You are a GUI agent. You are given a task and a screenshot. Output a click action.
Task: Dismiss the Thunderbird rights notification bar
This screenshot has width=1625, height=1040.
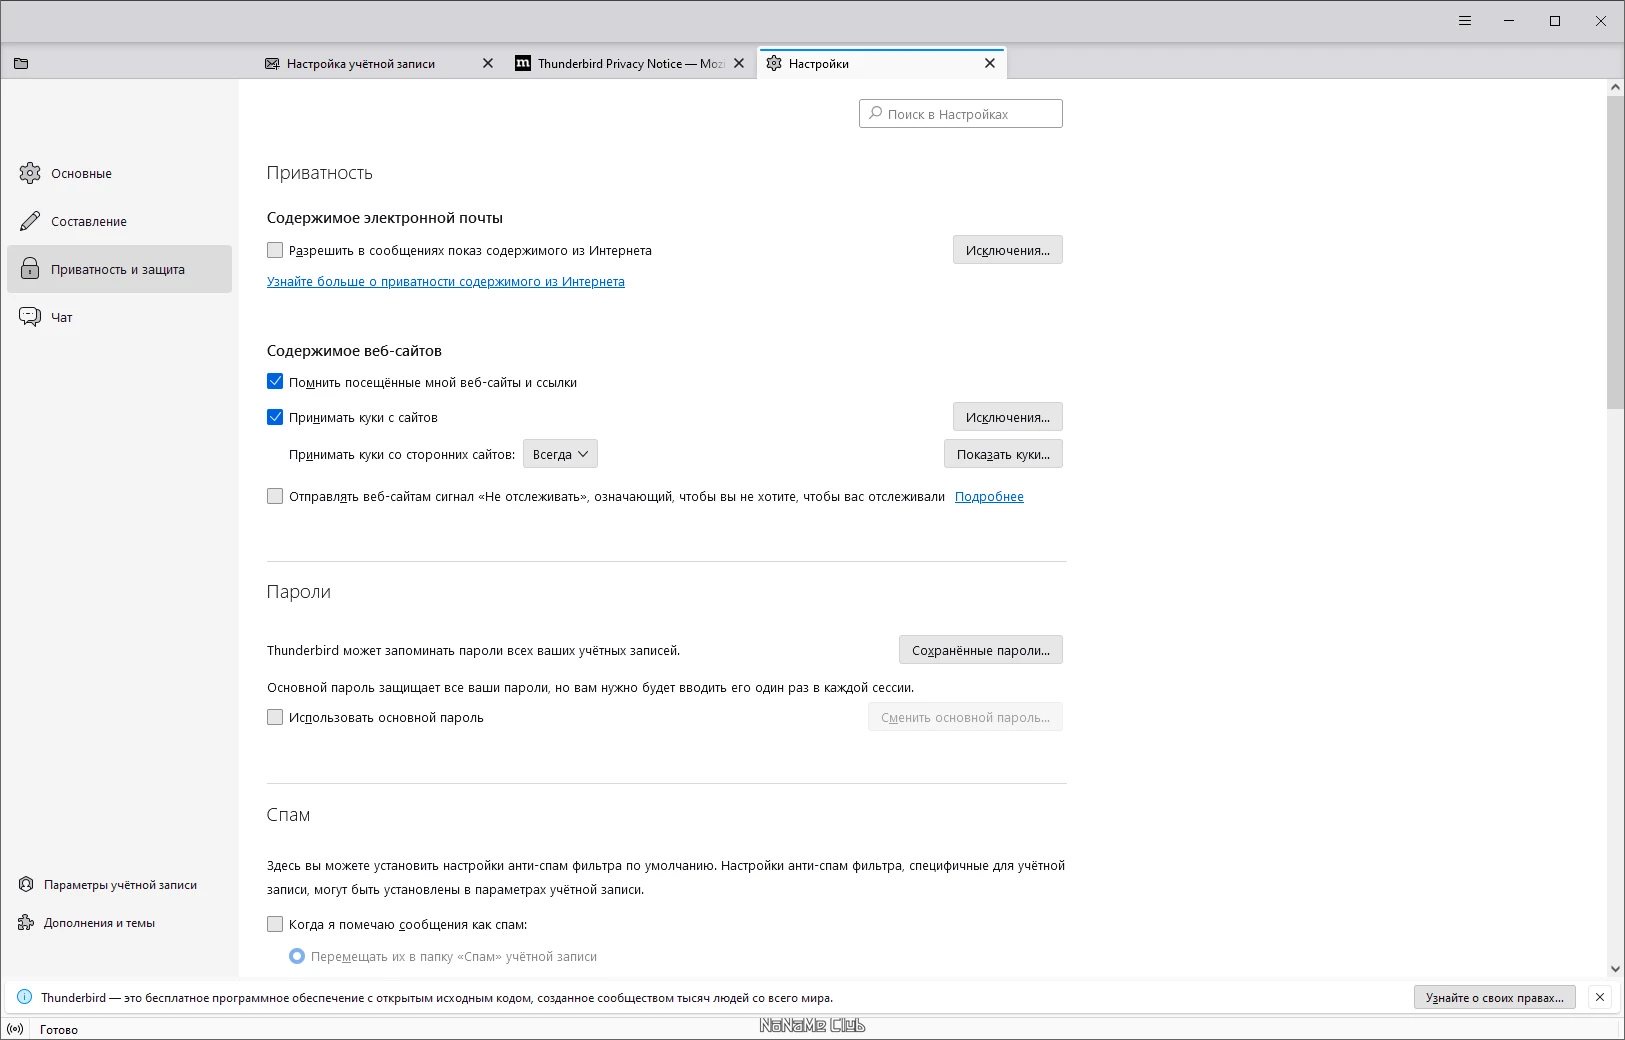(1600, 997)
